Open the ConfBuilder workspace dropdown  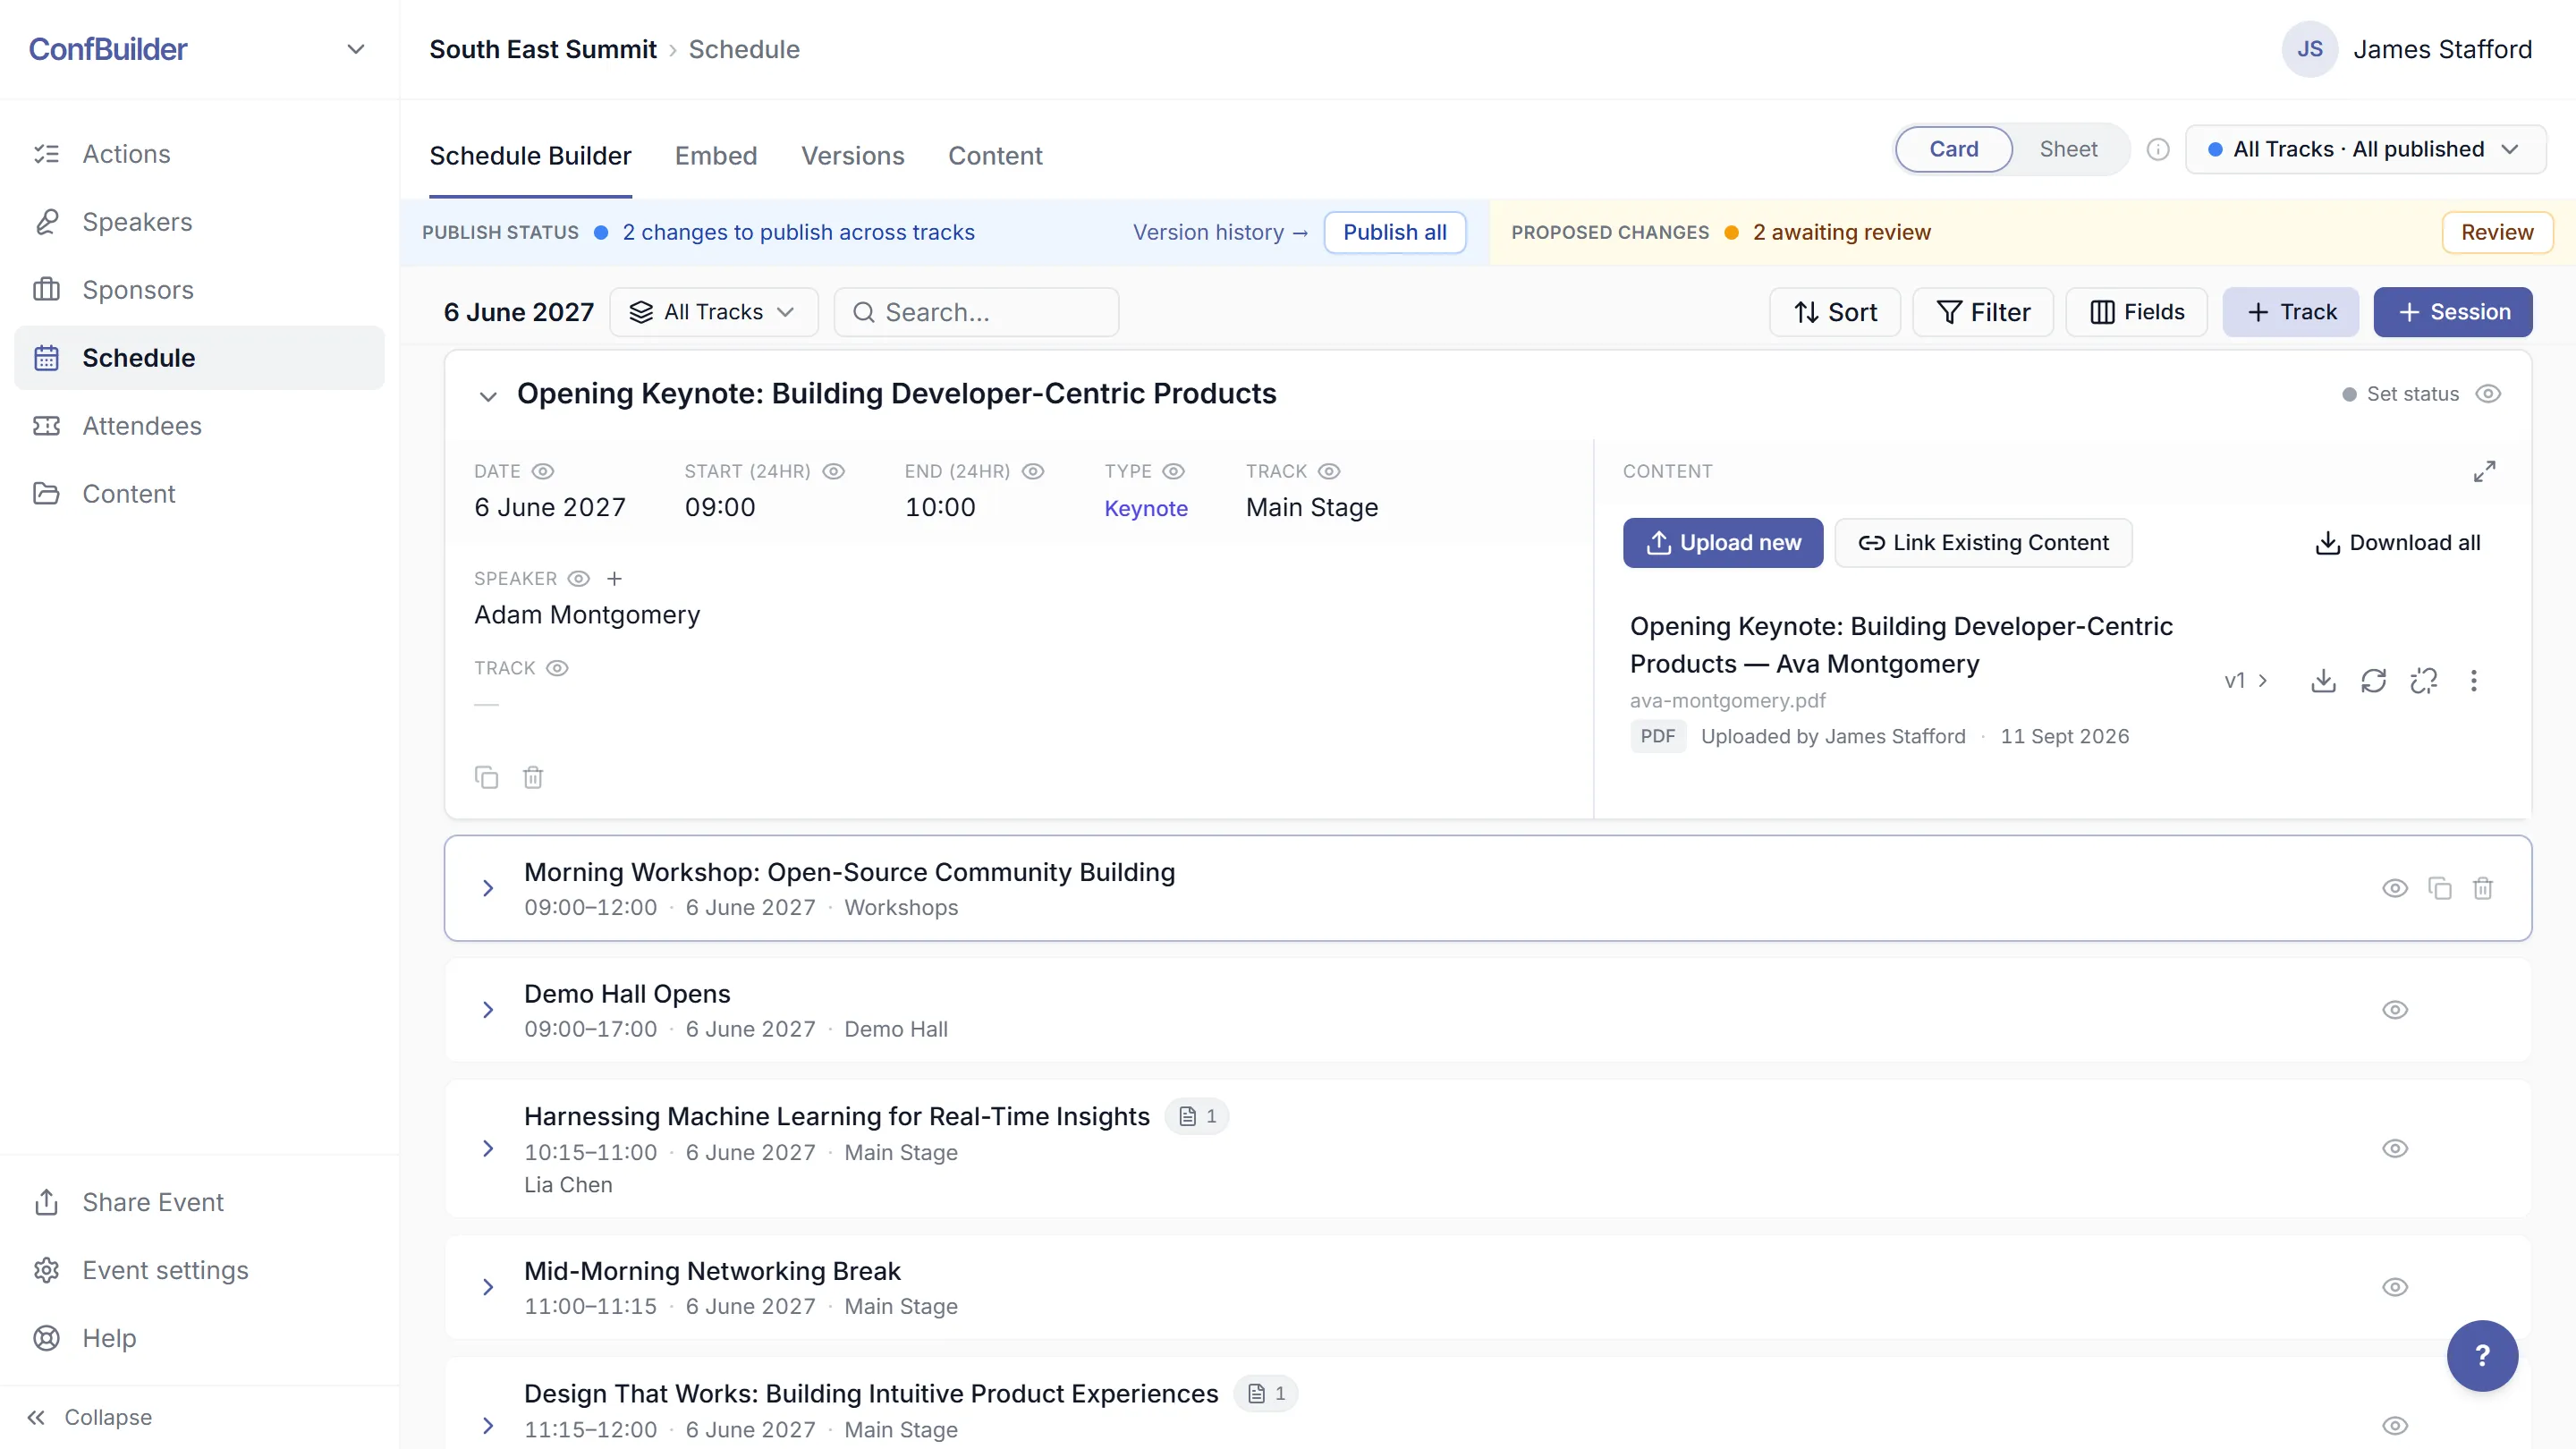point(355,49)
